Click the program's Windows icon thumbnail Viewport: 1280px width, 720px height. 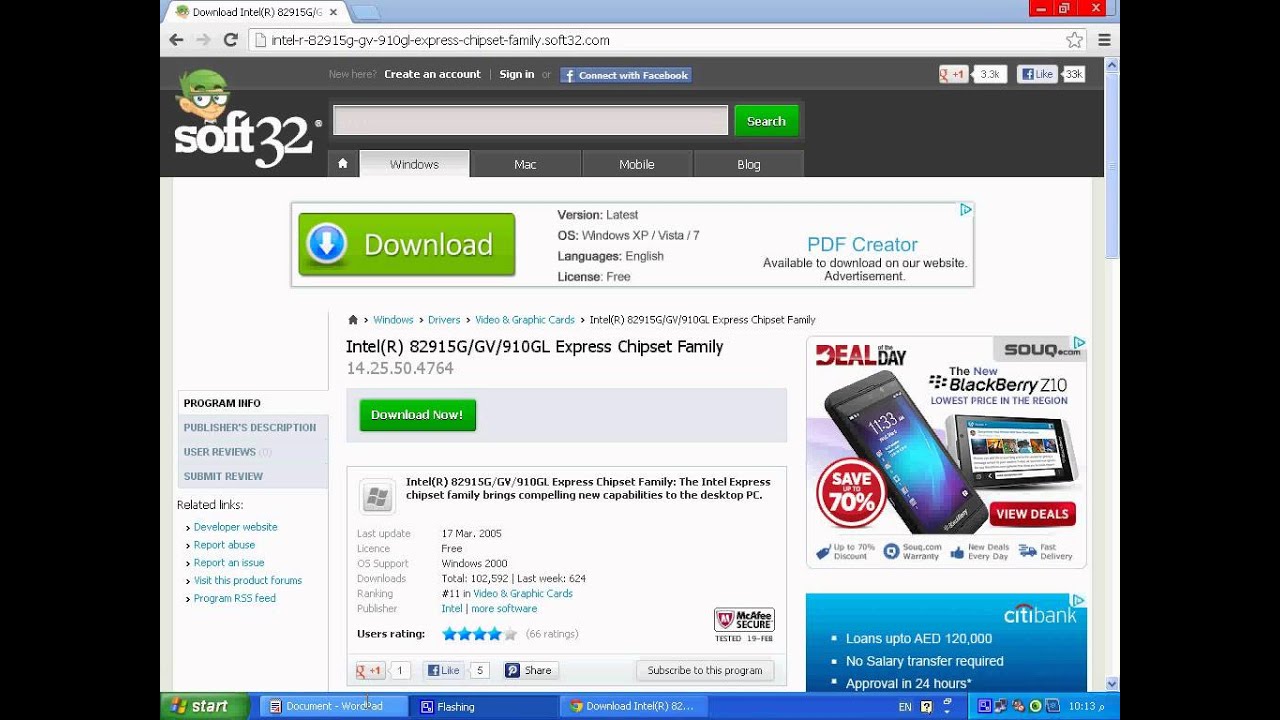[x=377, y=497]
